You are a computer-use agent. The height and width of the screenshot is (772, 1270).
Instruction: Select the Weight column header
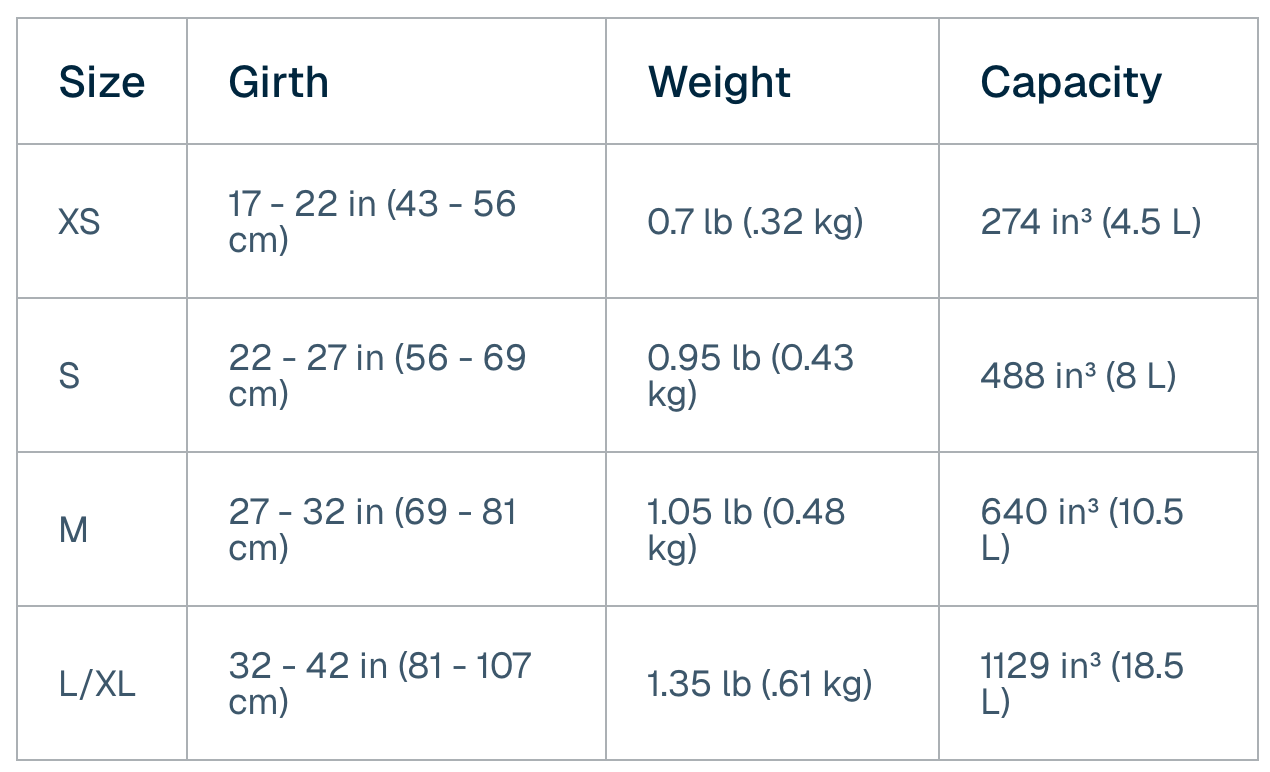(719, 82)
